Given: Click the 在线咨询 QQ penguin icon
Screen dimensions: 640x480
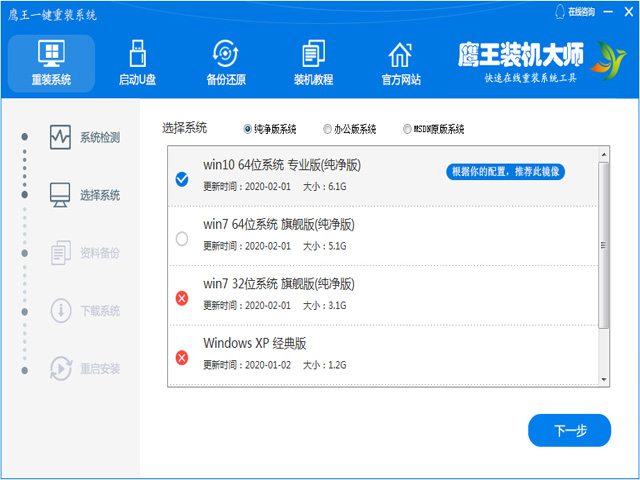Looking at the screenshot, I should 559,12.
